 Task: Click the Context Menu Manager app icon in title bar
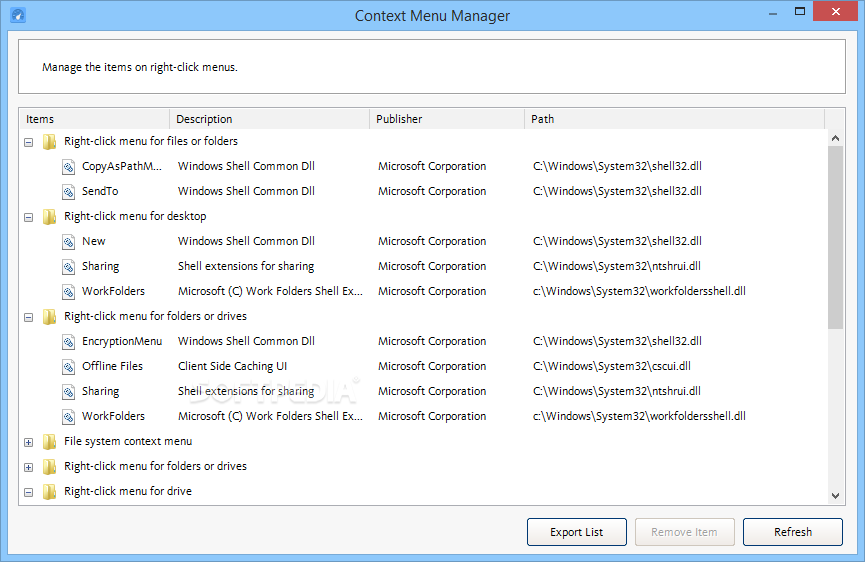coord(18,15)
